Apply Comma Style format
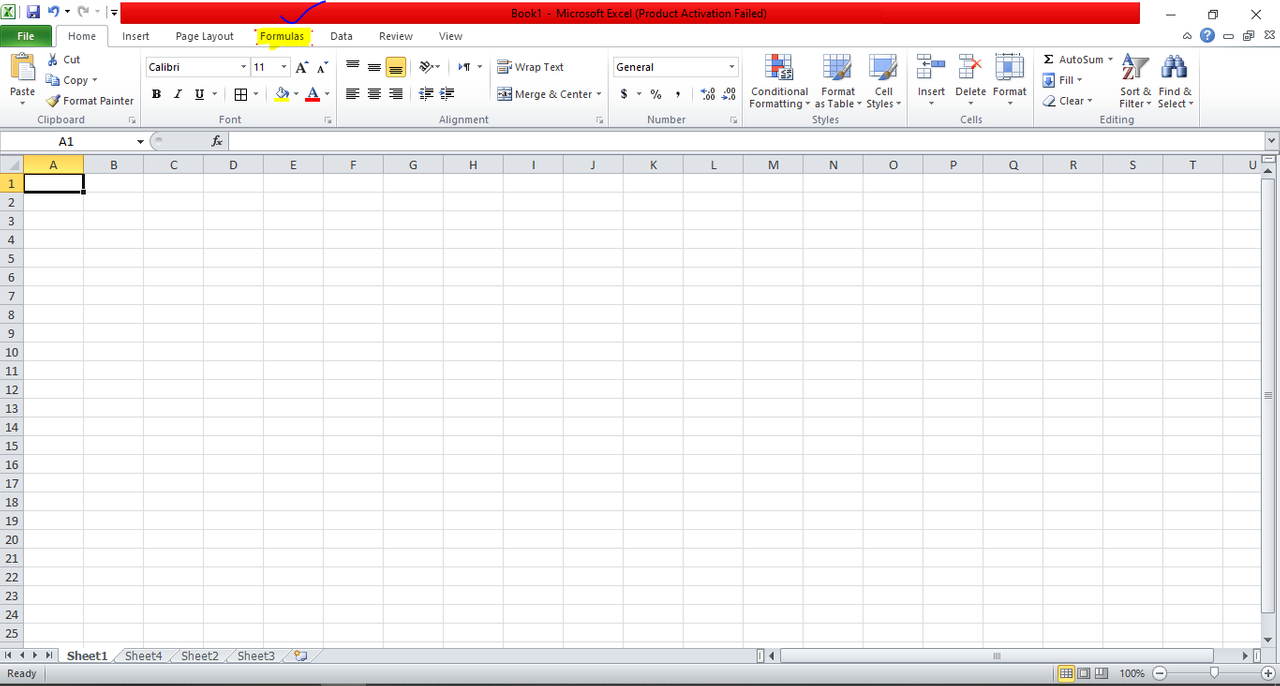 click(x=678, y=94)
